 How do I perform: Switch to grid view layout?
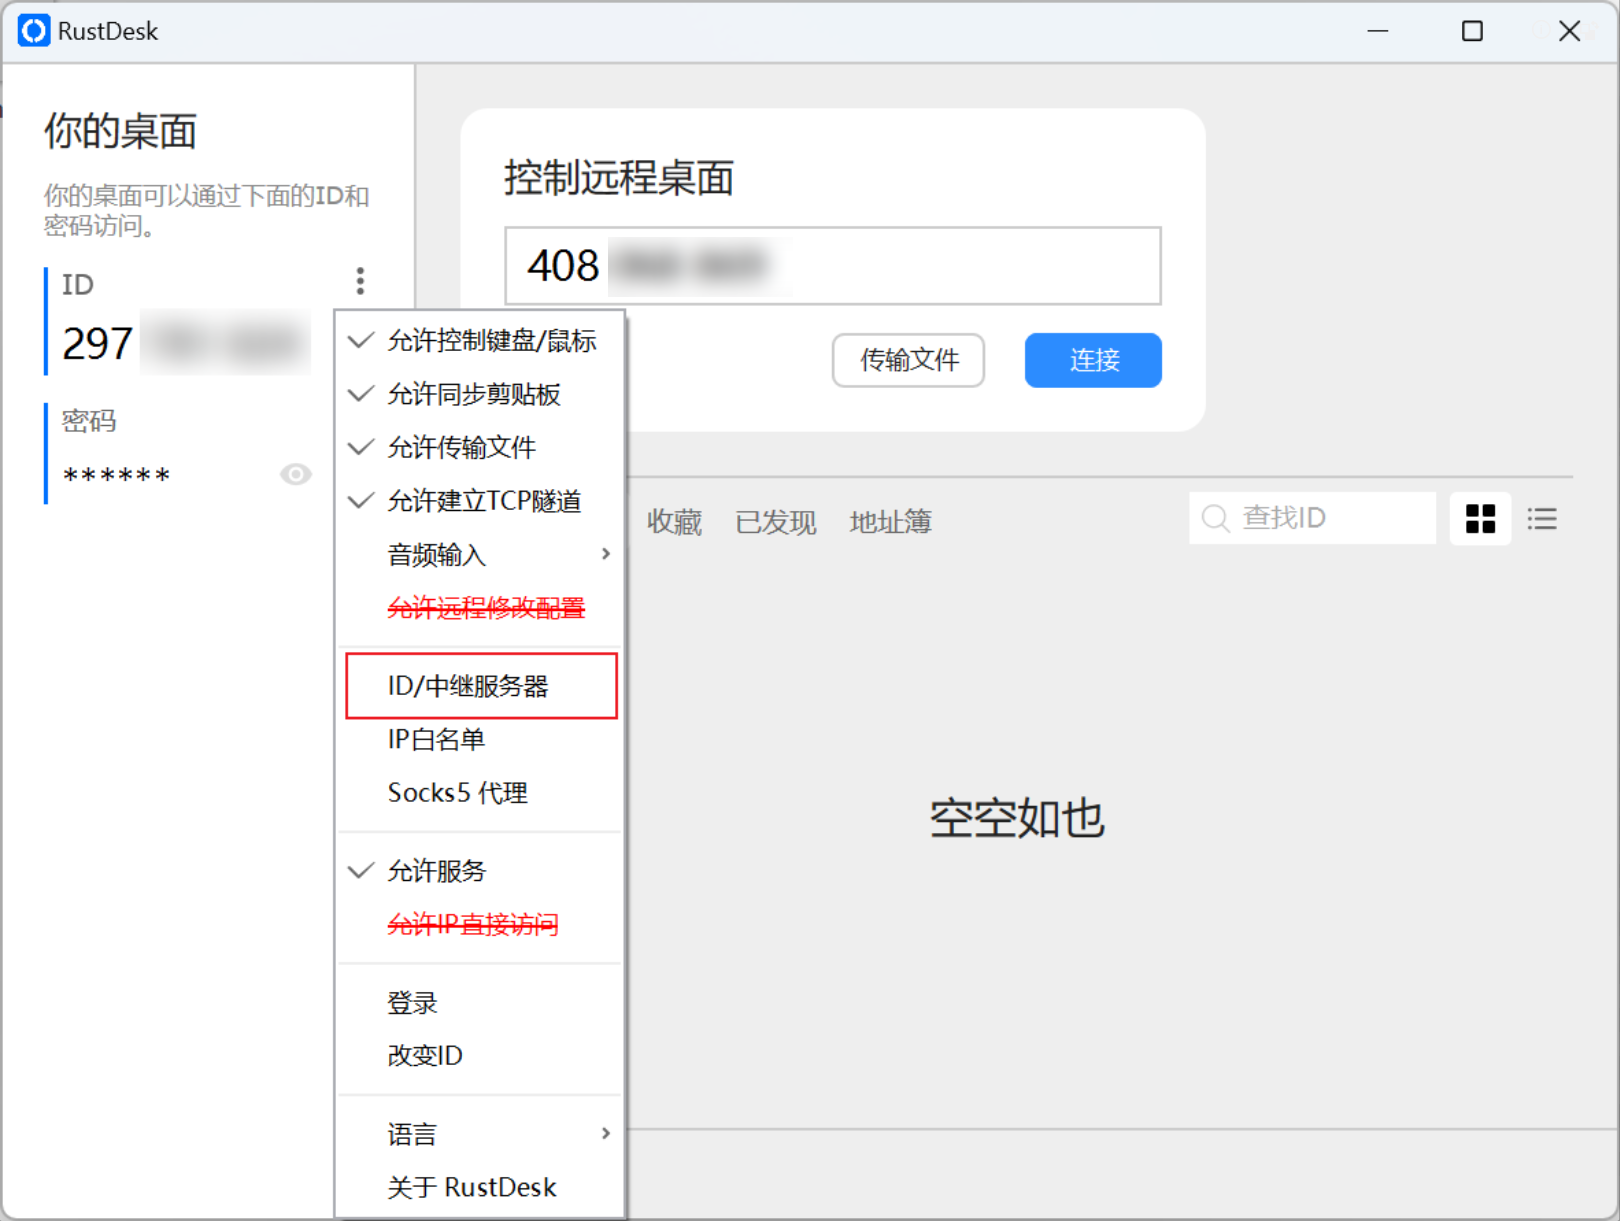pos(1480,519)
